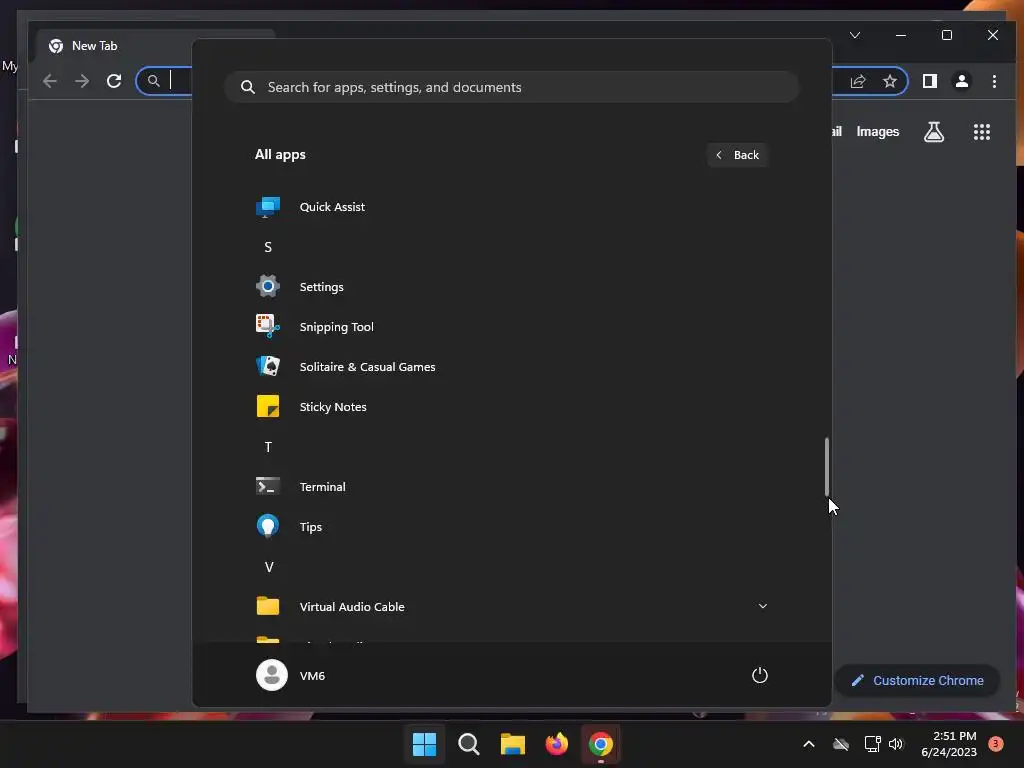Click the Back button in All apps
Viewport: 1024px width, 768px height.
737,155
